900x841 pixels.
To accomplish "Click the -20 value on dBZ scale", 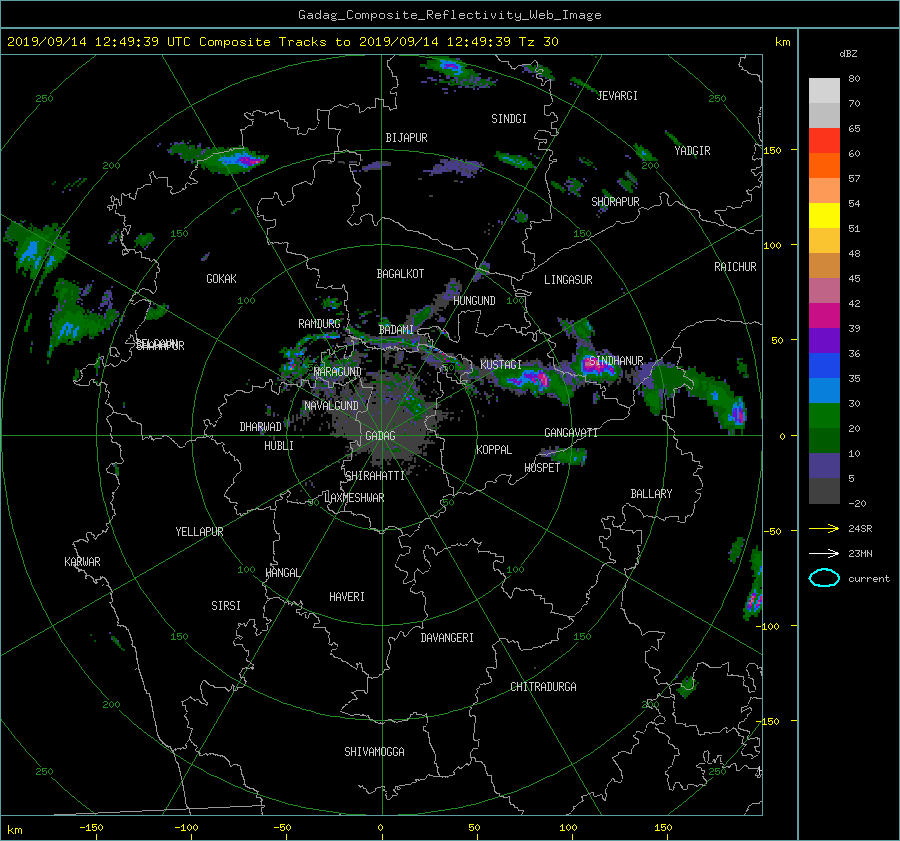I will coord(857,503).
